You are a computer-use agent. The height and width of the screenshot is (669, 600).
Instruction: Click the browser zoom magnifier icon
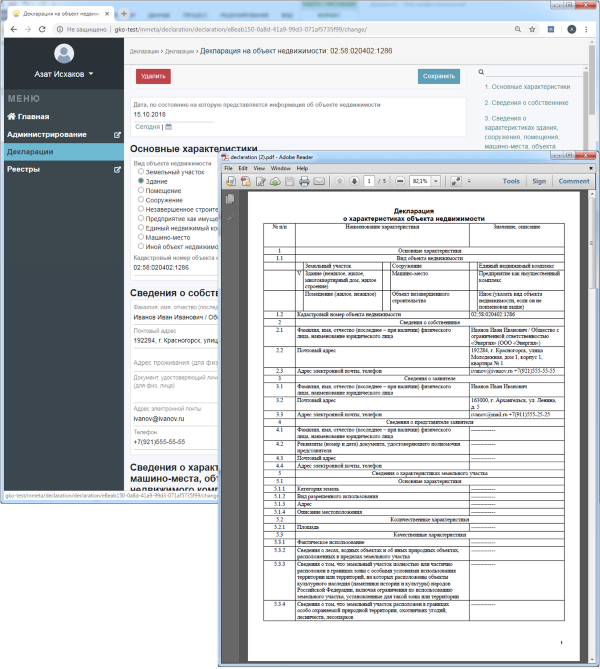coord(518,29)
